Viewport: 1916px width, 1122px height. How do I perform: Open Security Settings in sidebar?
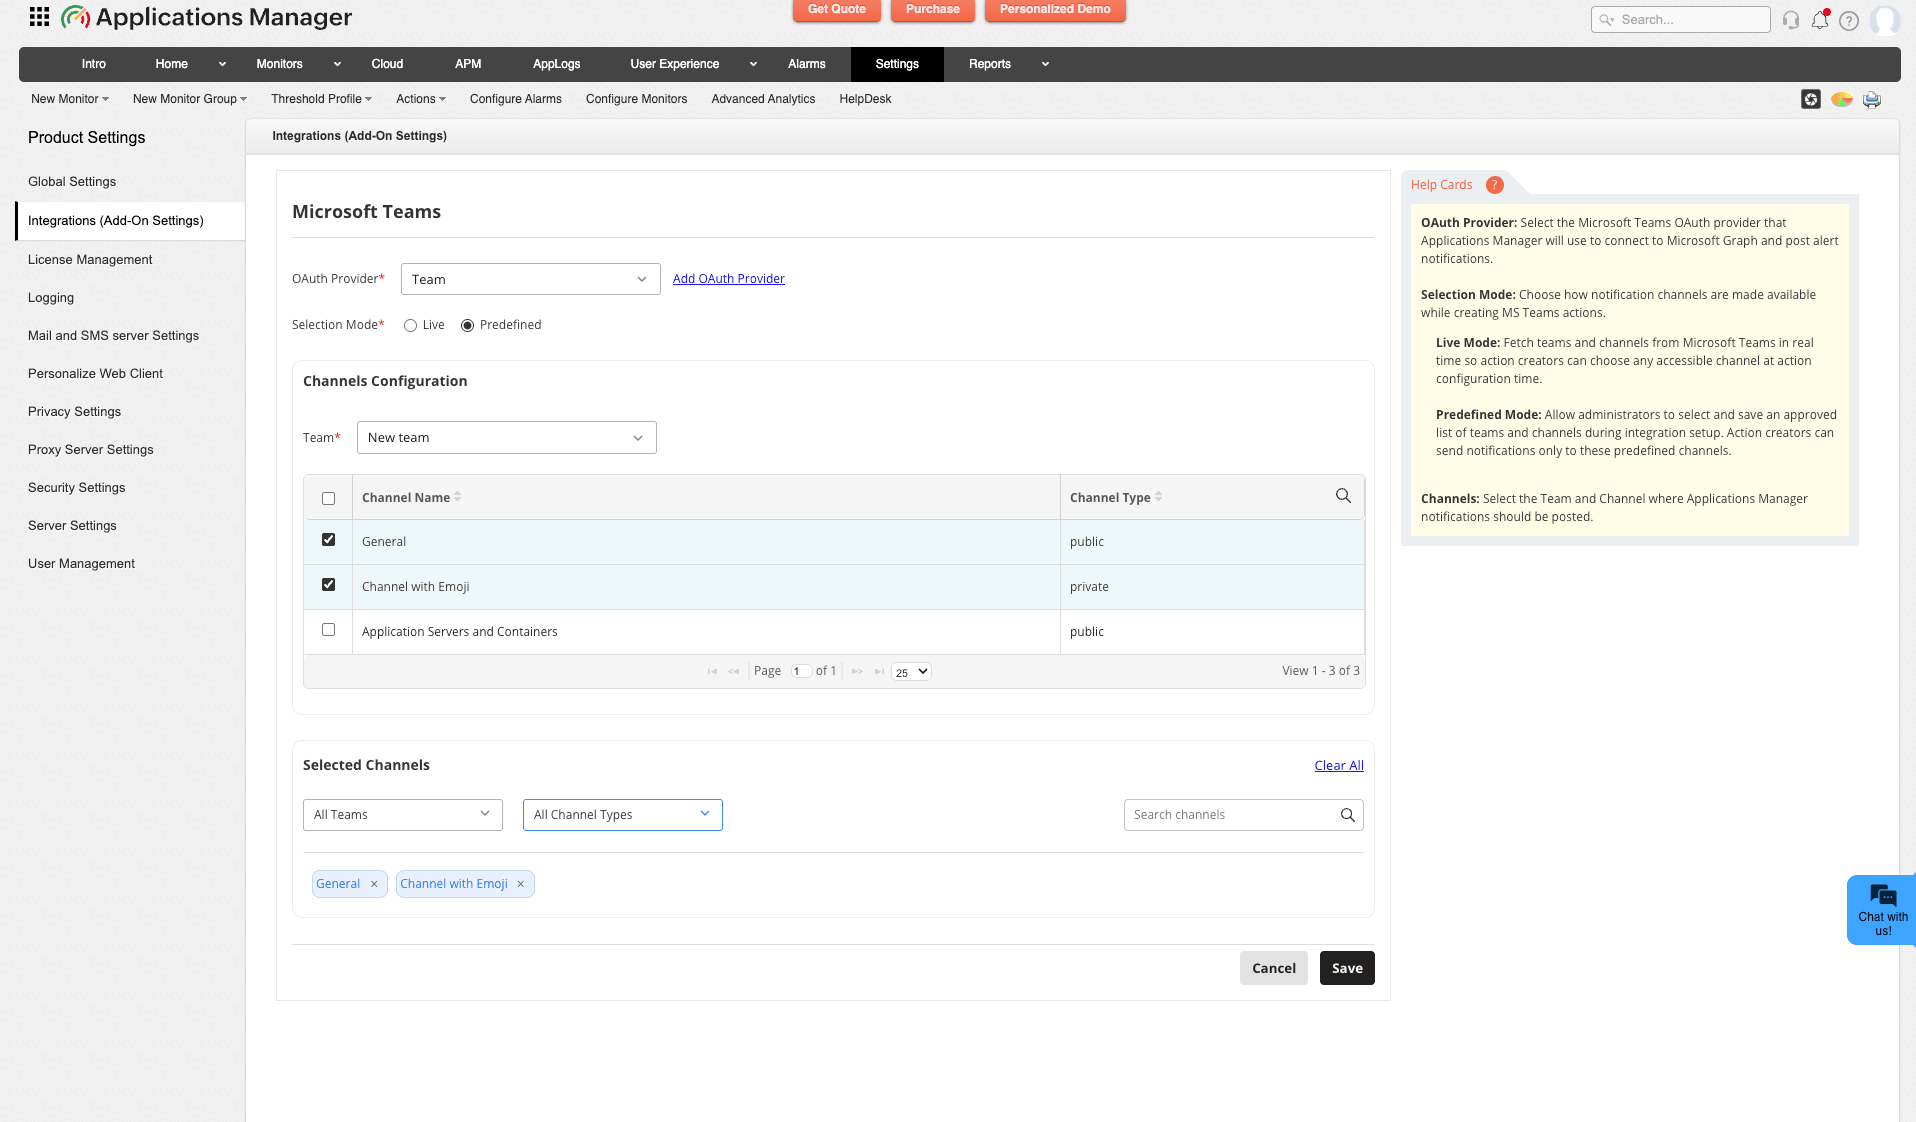tap(77, 488)
